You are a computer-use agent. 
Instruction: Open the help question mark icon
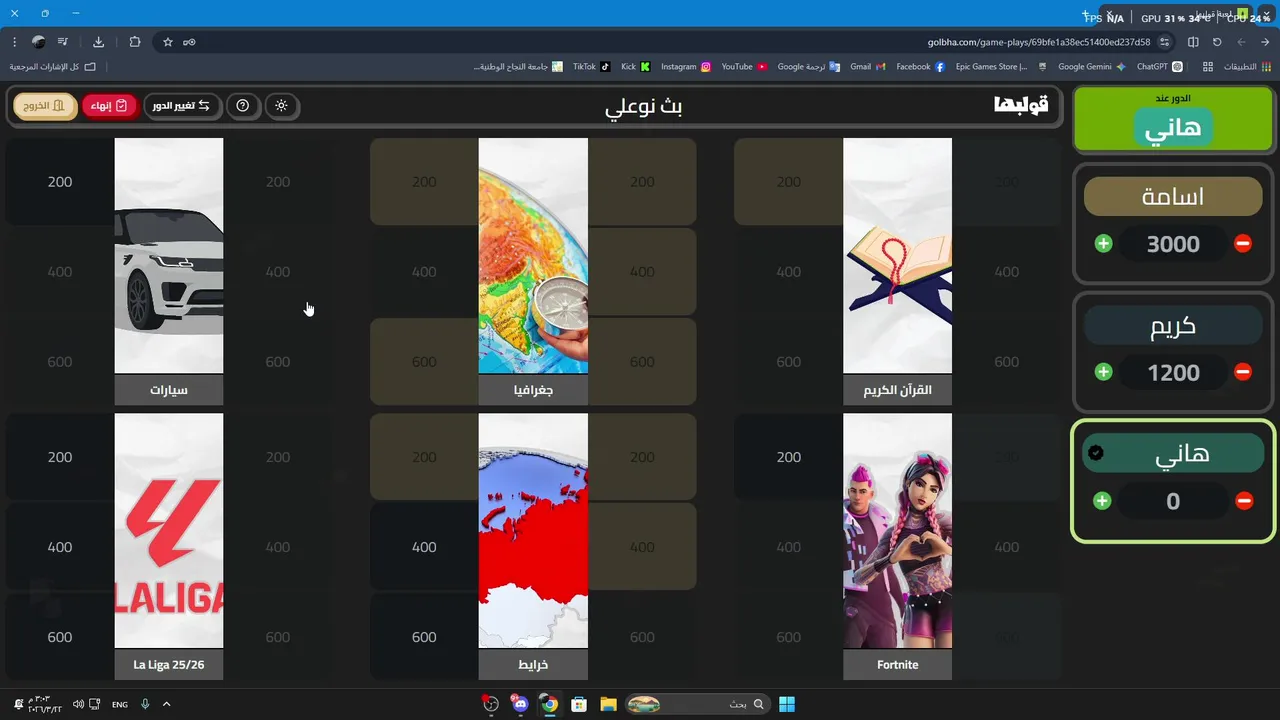(243, 105)
